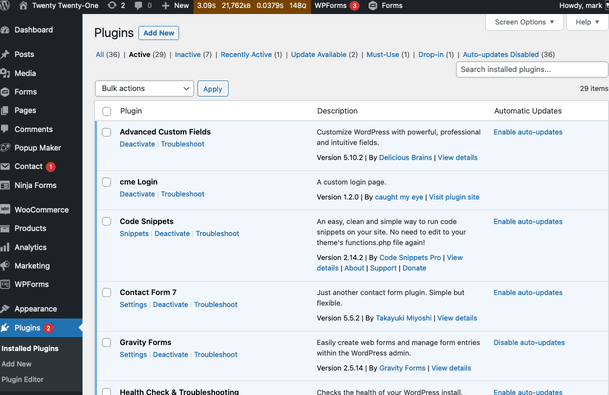Click the Marketing megaphone icon
Screen dimensions: 609x395
pyautogui.click(x=5, y=266)
